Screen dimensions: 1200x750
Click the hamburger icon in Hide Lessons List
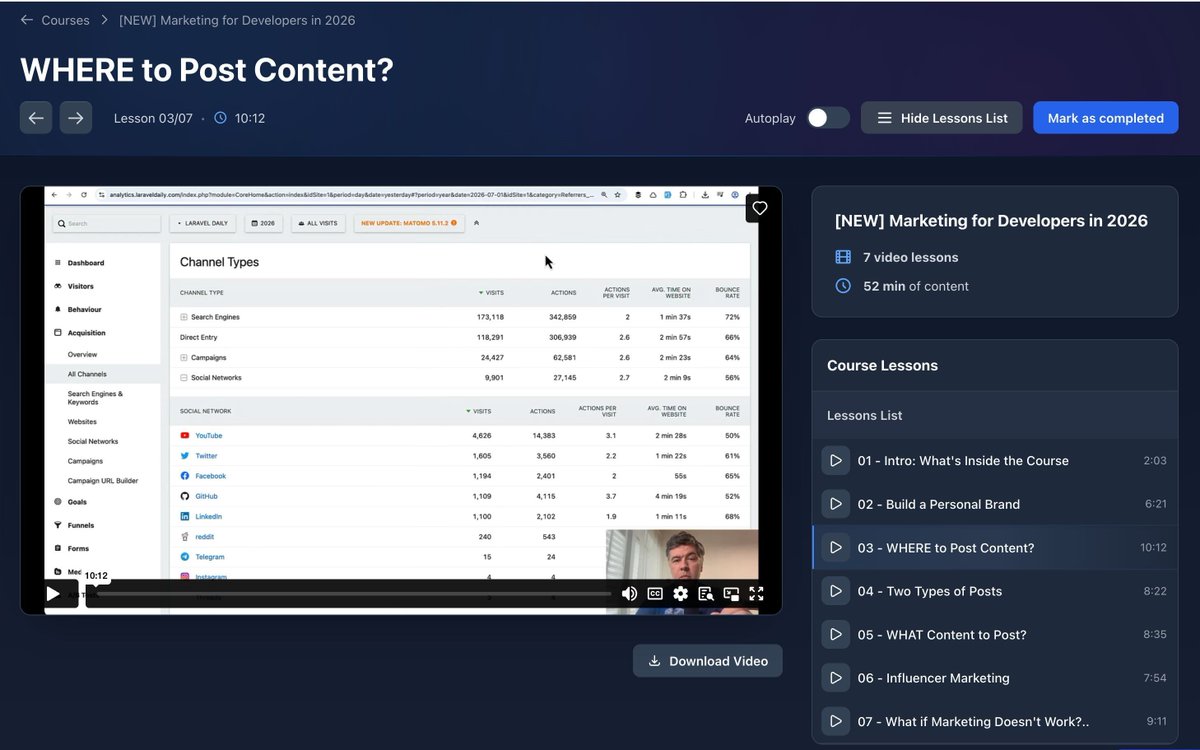coord(884,118)
